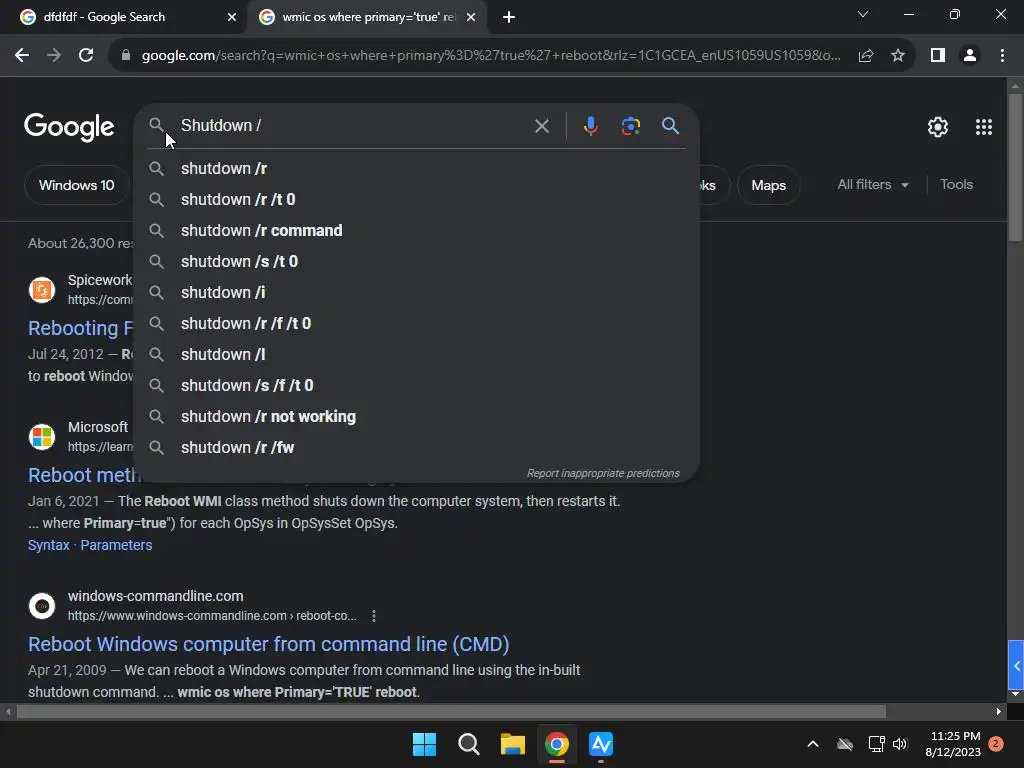The height and width of the screenshot is (768, 1024).
Task: Choose suggestion shutdown /r /fw
Action: 417,447
